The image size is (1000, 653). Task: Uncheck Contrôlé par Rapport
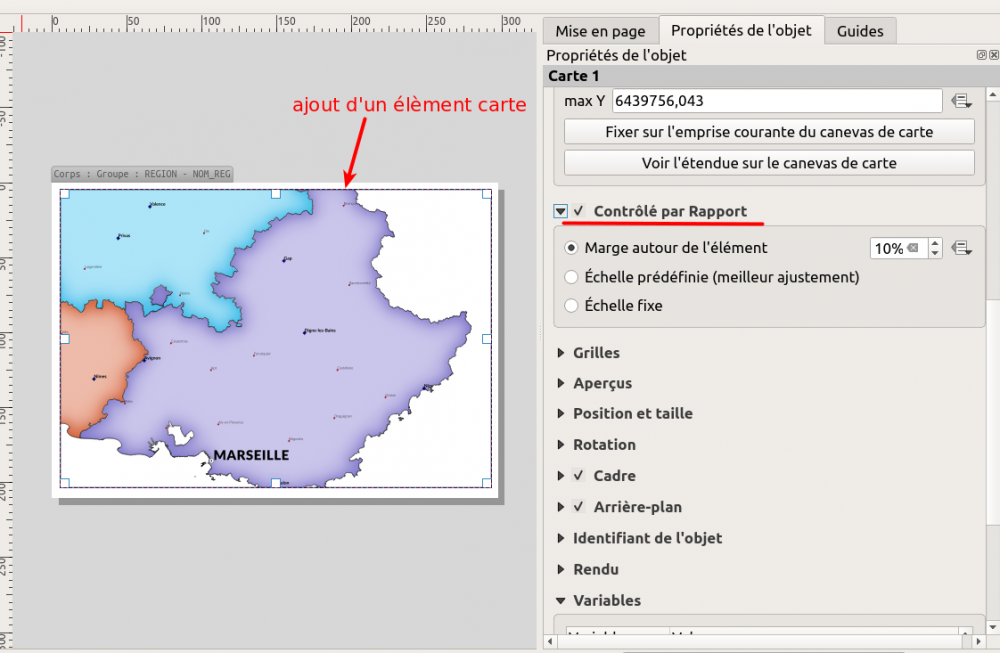click(x=580, y=211)
